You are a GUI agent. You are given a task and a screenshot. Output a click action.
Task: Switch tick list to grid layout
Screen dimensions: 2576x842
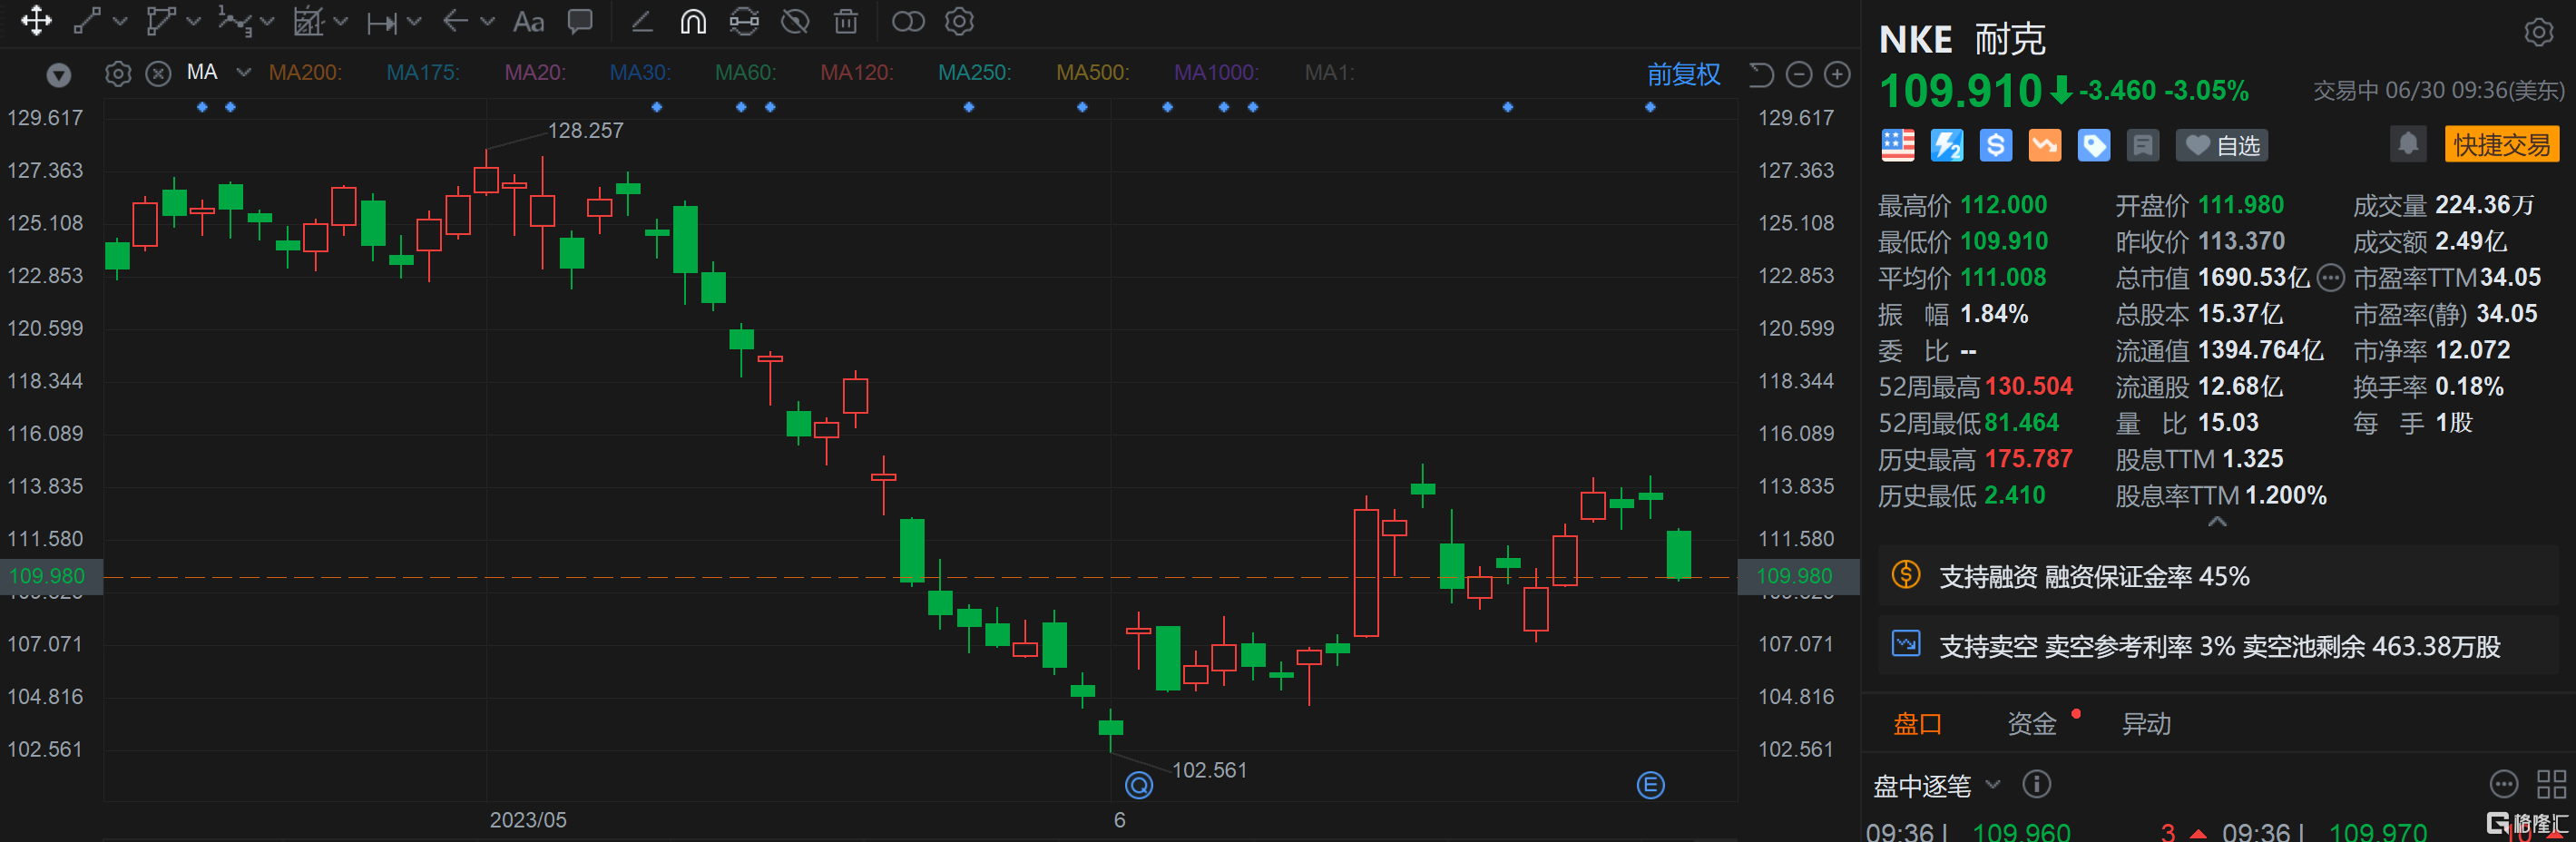tap(2551, 784)
